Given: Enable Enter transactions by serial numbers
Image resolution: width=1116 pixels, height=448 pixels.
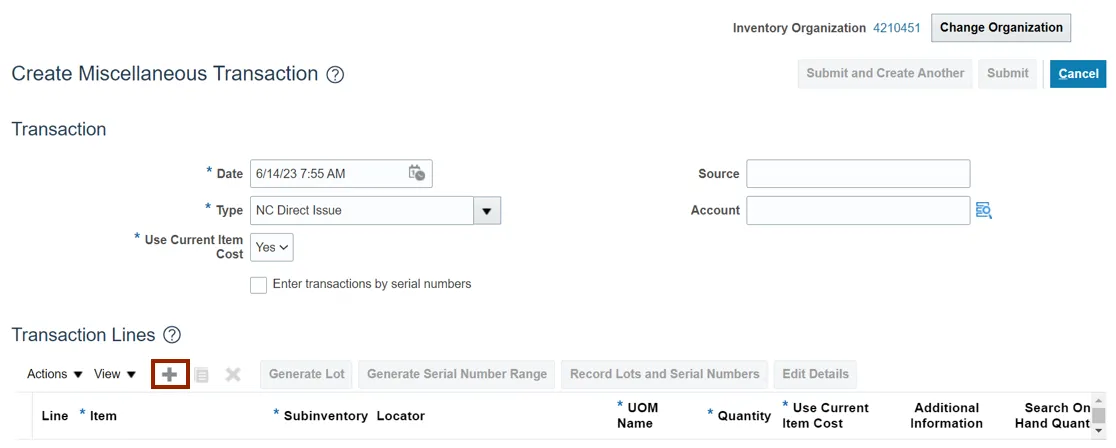Looking at the screenshot, I should 259,285.
